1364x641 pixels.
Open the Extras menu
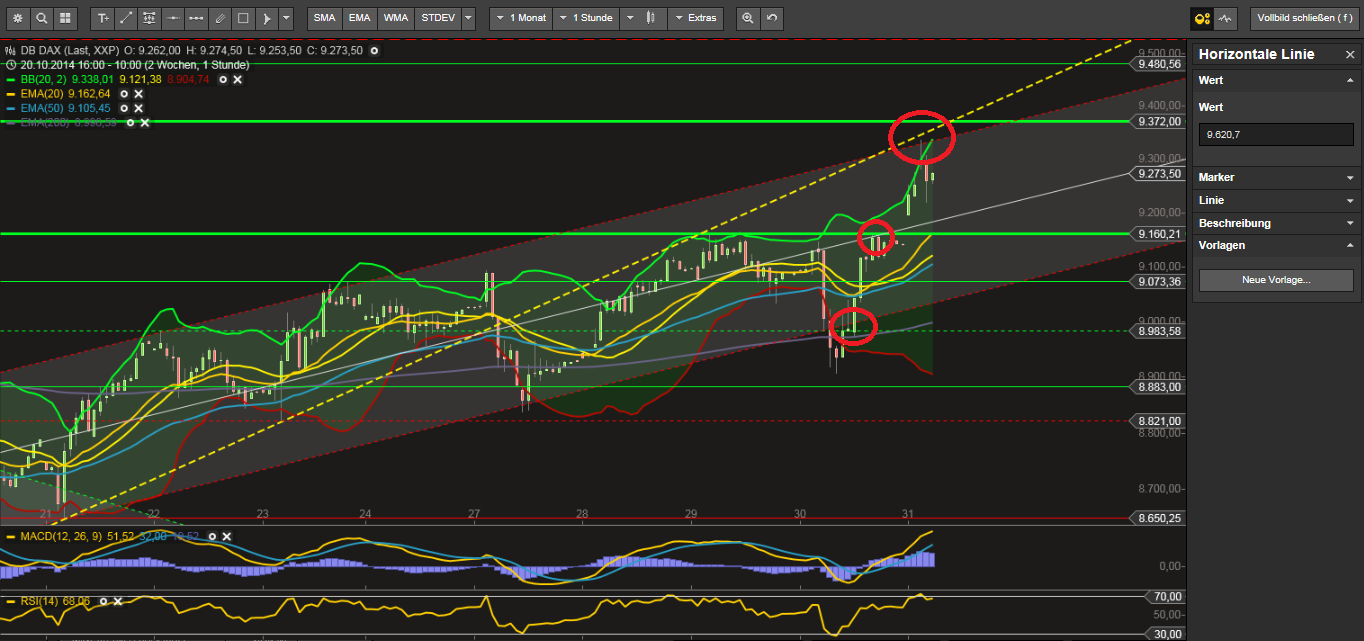[x=695, y=18]
